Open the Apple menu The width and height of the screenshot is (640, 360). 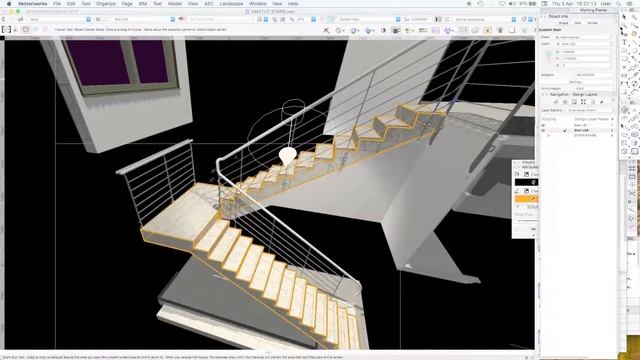pos(9,3)
